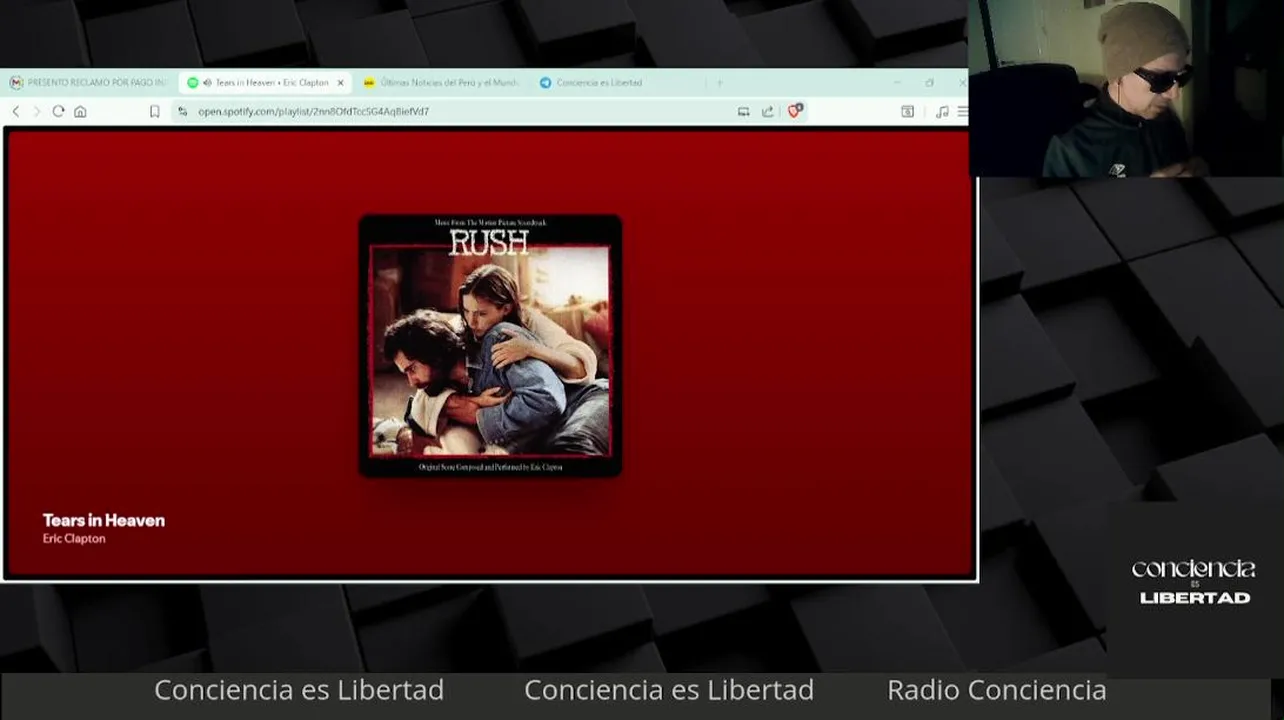
Task: Open the media control music note icon
Action: [942, 111]
